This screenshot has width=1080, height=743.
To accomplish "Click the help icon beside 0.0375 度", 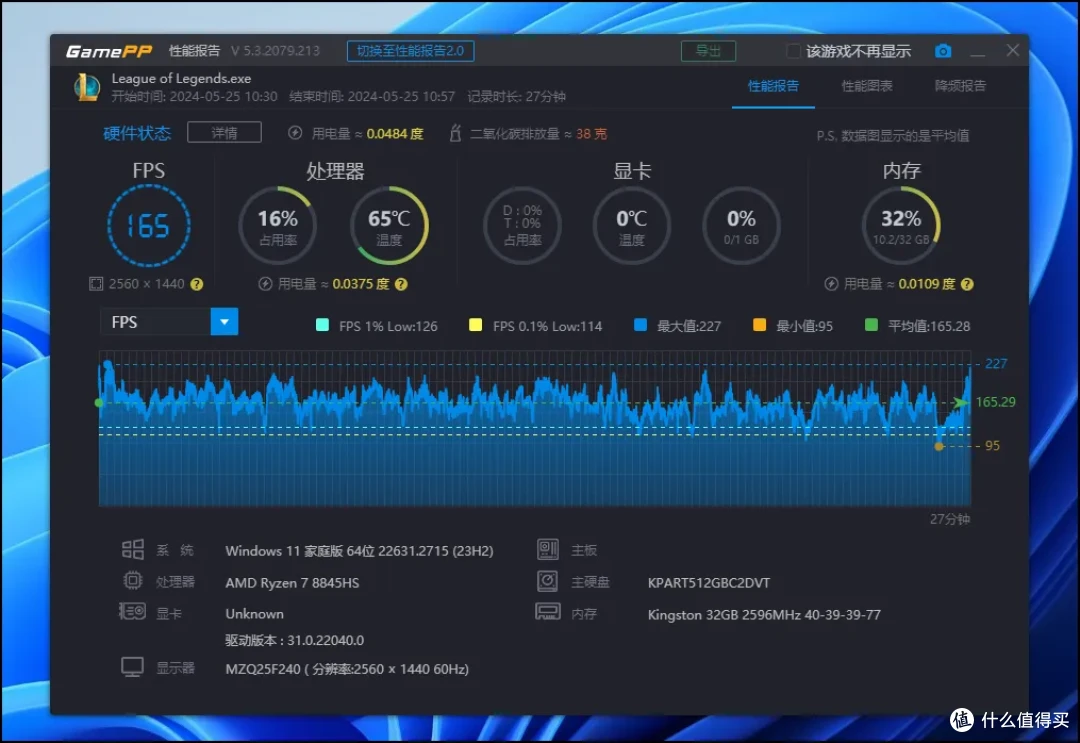I will pos(402,284).
